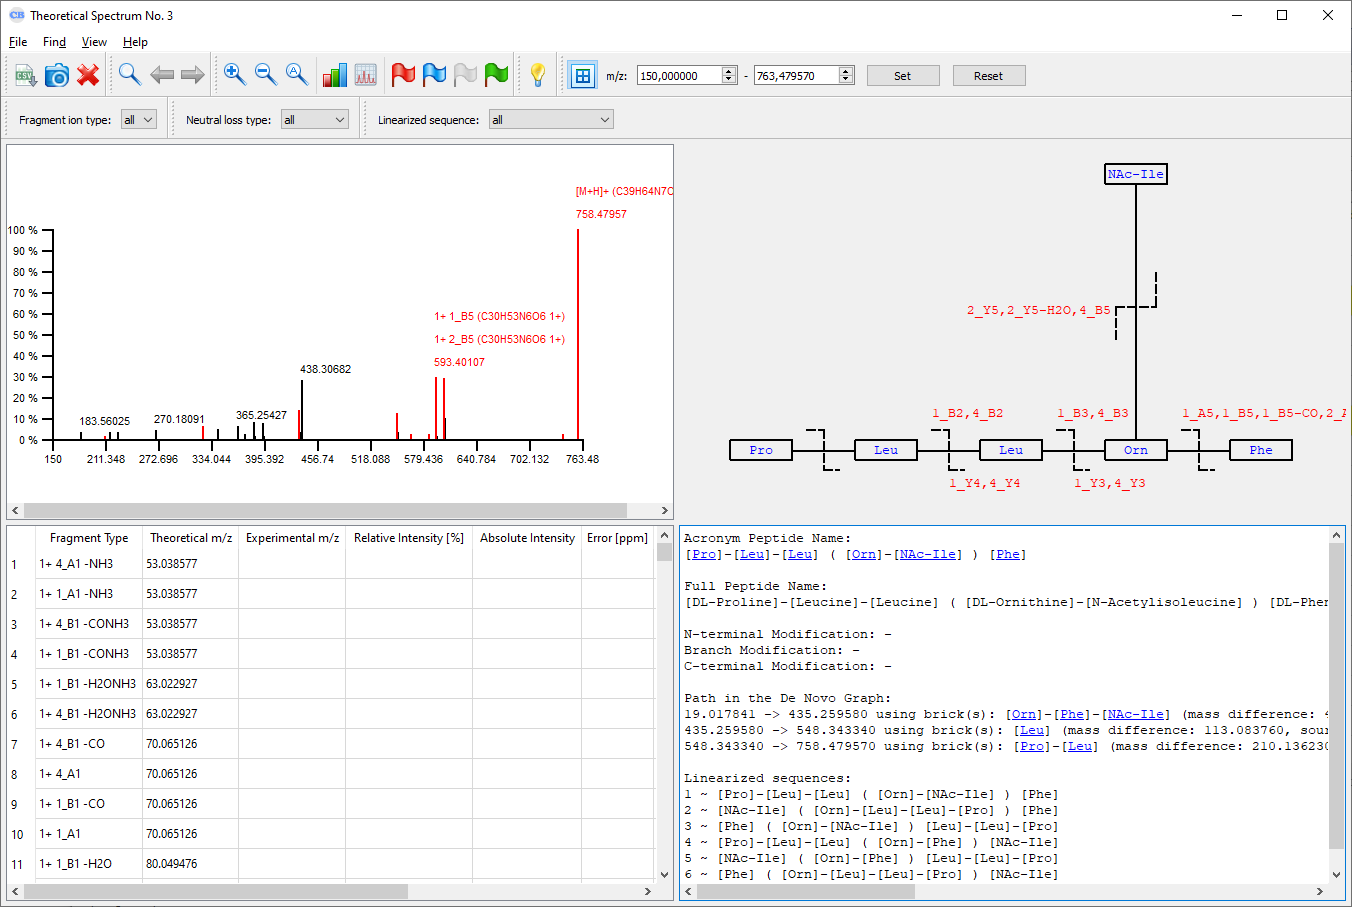Click the lightbulb icon in toolbar
Viewport: 1352px width, 907px height.
pos(538,75)
